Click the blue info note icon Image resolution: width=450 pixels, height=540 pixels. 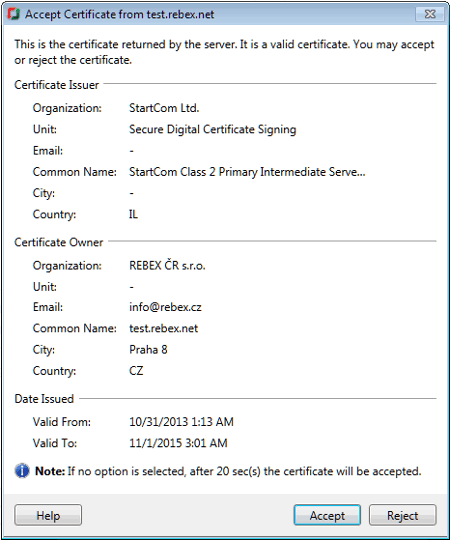click(22, 471)
